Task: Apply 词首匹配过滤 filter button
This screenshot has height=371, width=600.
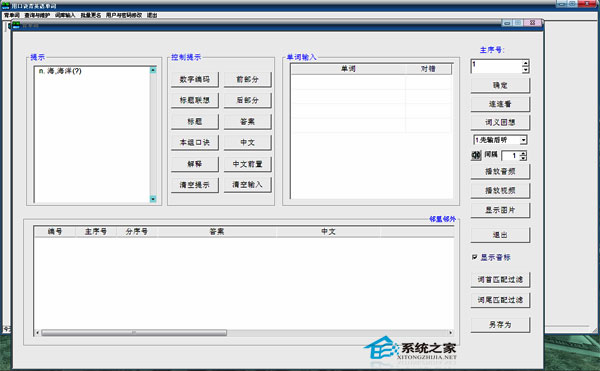Action: tap(500, 280)
